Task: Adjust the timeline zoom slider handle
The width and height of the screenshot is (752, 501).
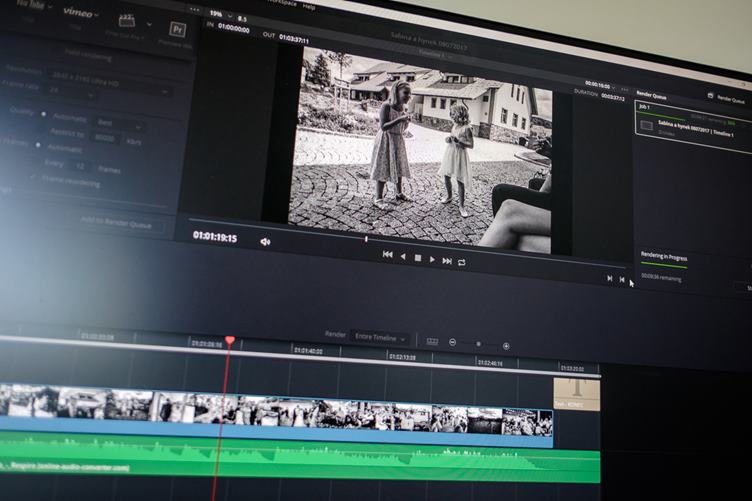Action: [x=478, y=344]
